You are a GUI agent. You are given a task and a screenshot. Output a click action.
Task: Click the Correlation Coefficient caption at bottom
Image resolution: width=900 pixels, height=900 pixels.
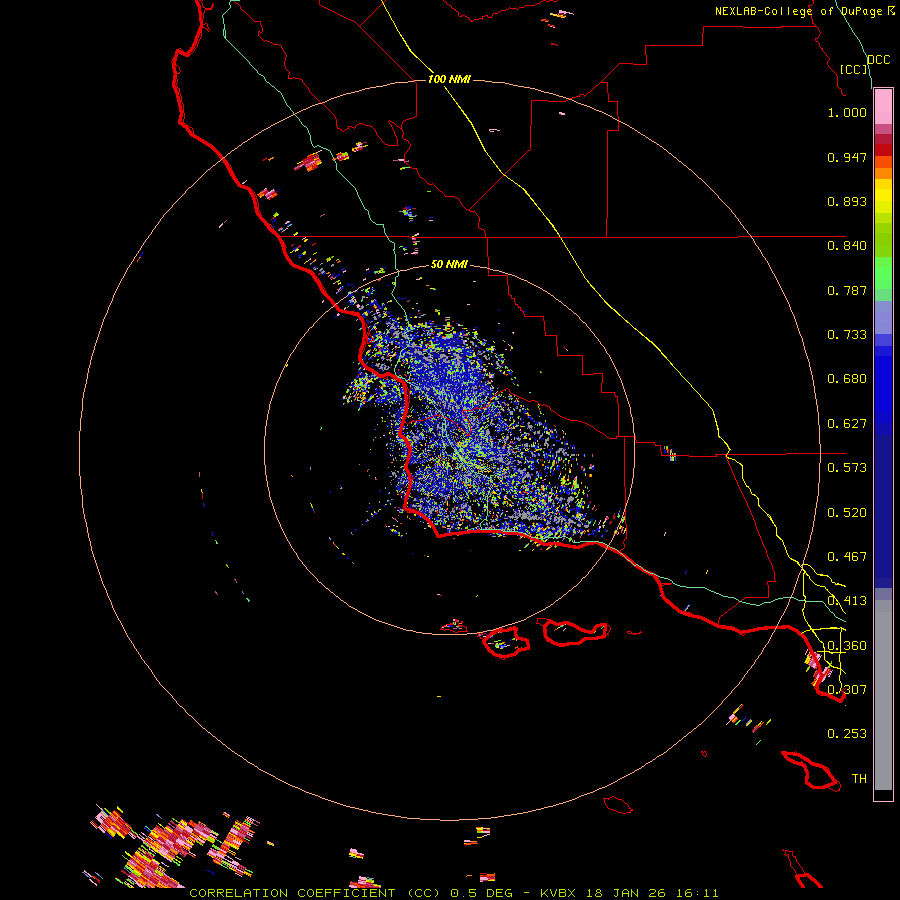(x=454, y=893)
